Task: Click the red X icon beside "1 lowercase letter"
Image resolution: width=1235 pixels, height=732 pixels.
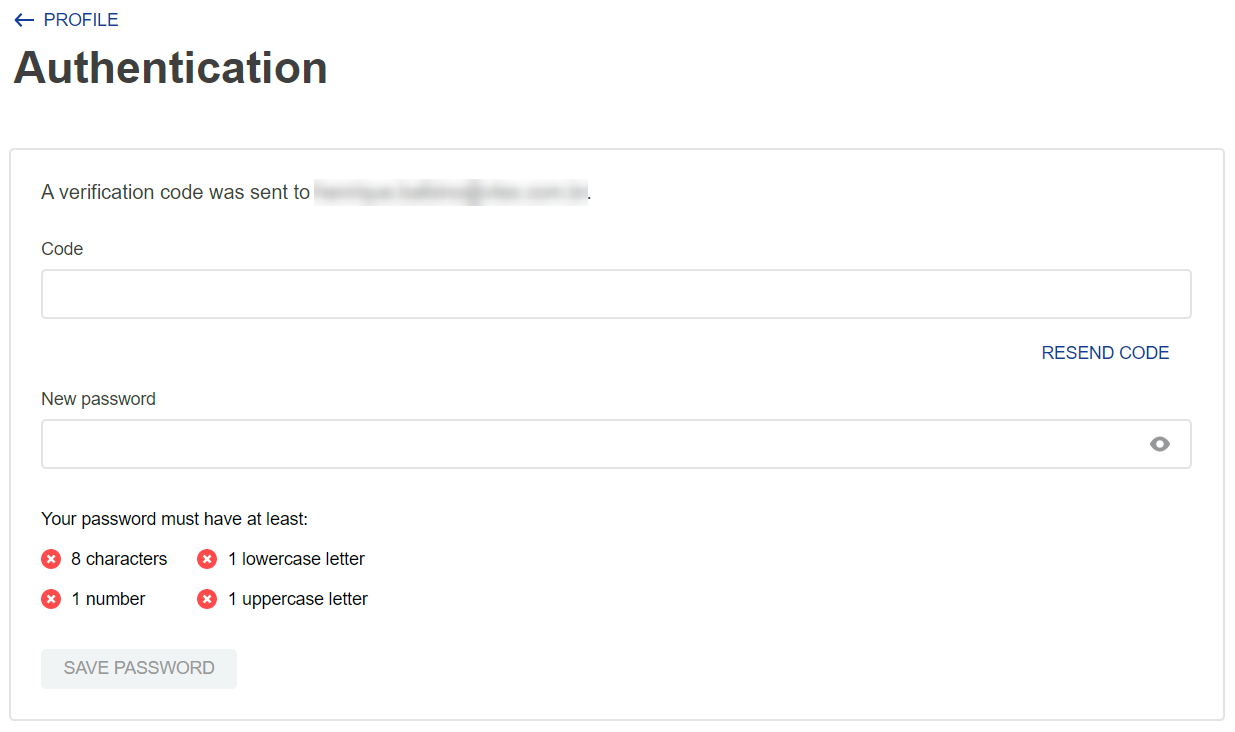Action: (207, 558)
